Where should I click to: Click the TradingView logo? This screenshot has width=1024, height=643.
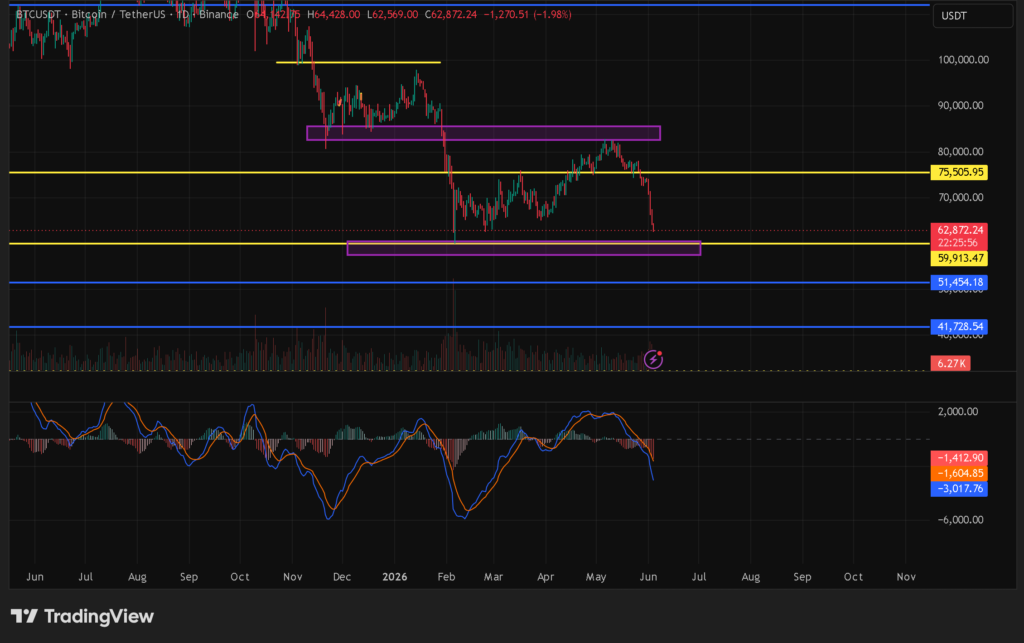[82, 616]
